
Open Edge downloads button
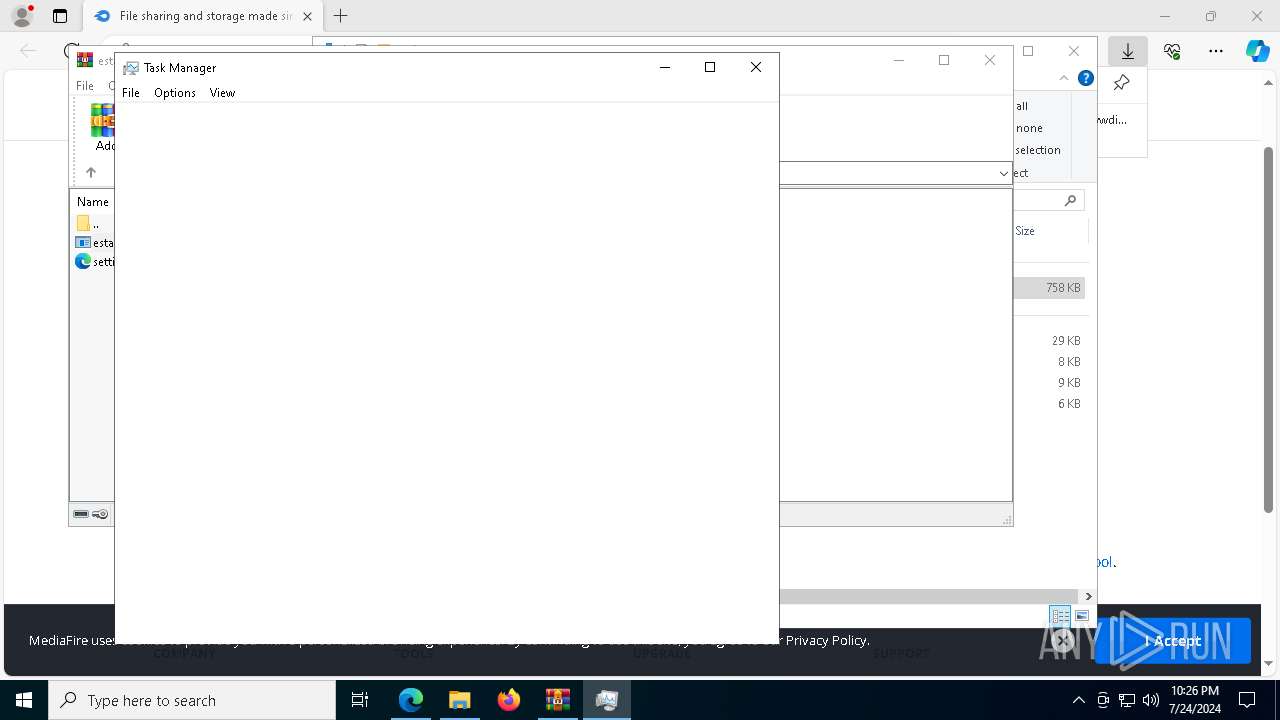1128,51
